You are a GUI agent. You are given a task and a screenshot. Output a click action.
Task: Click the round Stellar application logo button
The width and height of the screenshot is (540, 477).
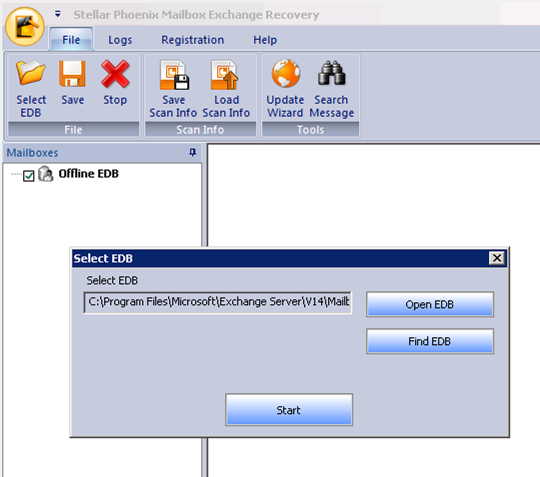(x=25, y=27)
